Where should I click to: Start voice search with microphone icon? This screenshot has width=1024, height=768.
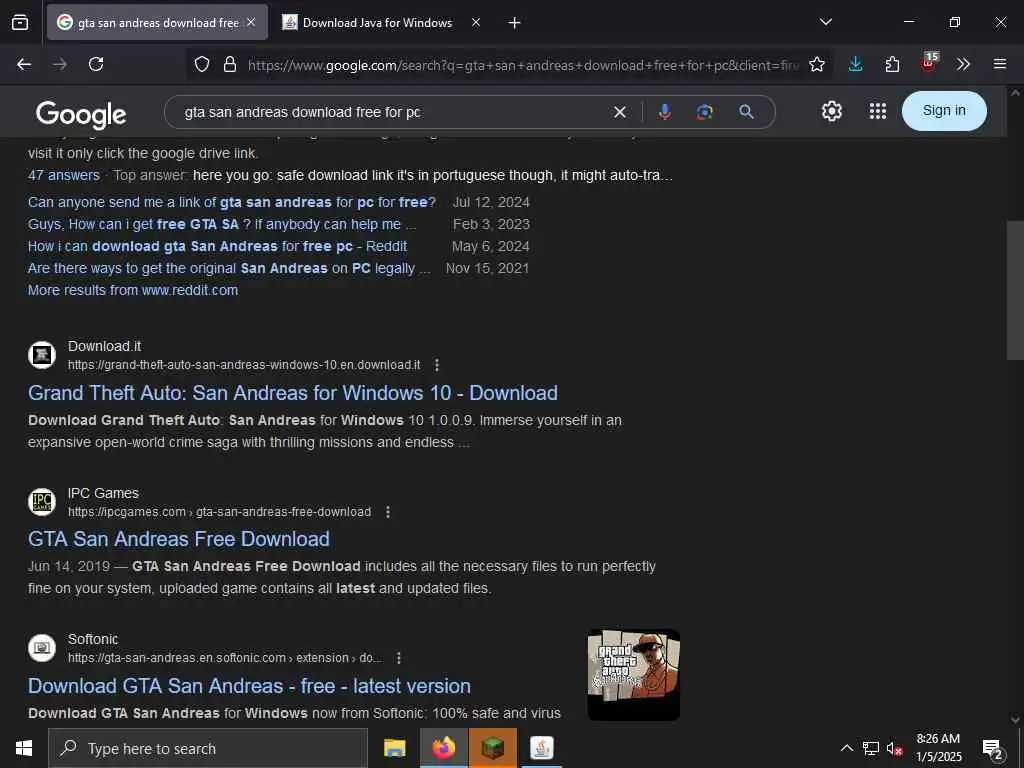click(x=665, y=112)
